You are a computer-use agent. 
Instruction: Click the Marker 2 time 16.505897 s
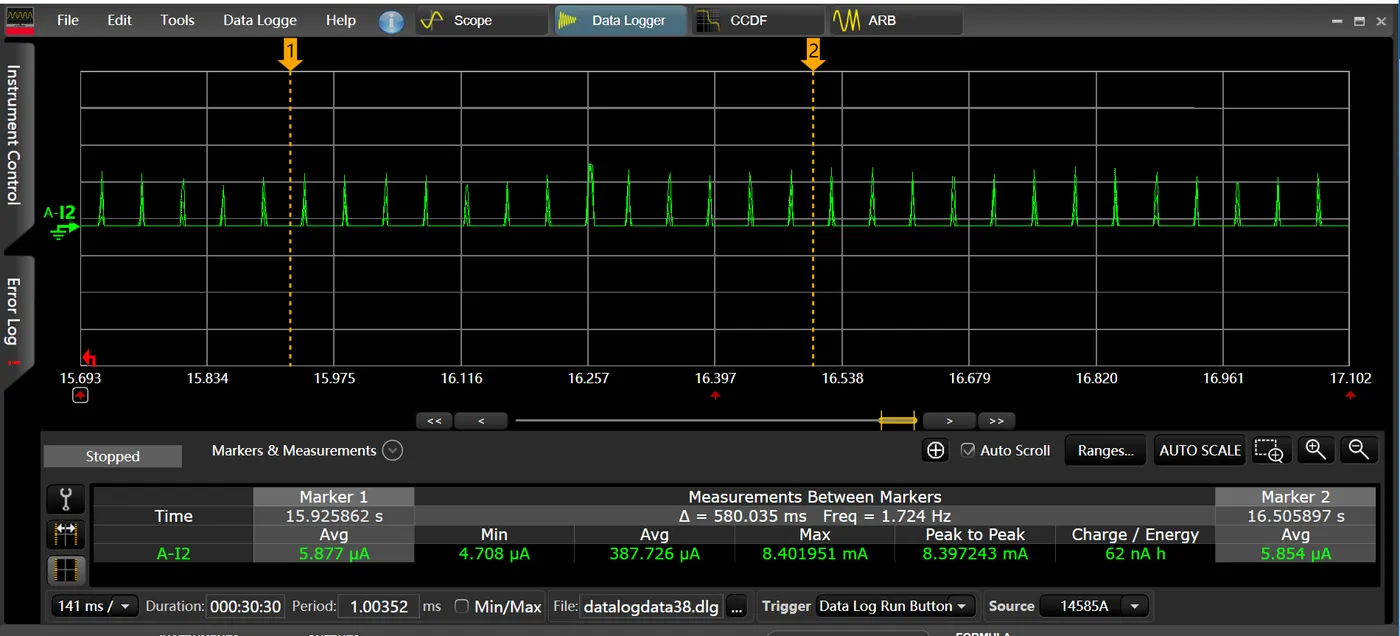pos(1295,516)
